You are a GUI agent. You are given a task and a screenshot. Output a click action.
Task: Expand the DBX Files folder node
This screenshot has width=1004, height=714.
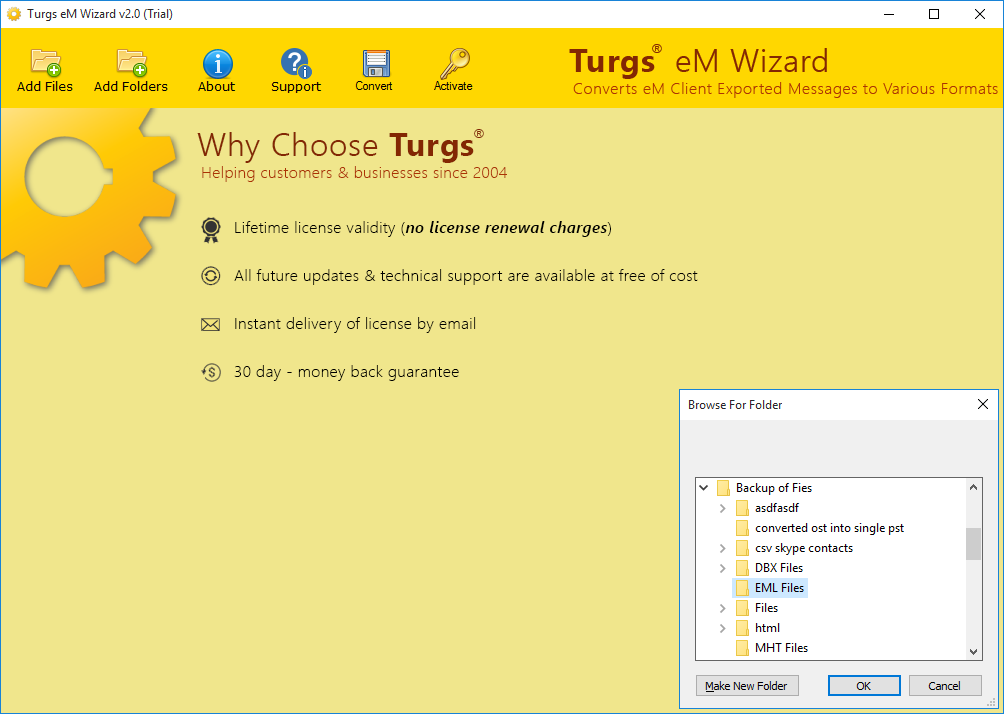[723, 568]
